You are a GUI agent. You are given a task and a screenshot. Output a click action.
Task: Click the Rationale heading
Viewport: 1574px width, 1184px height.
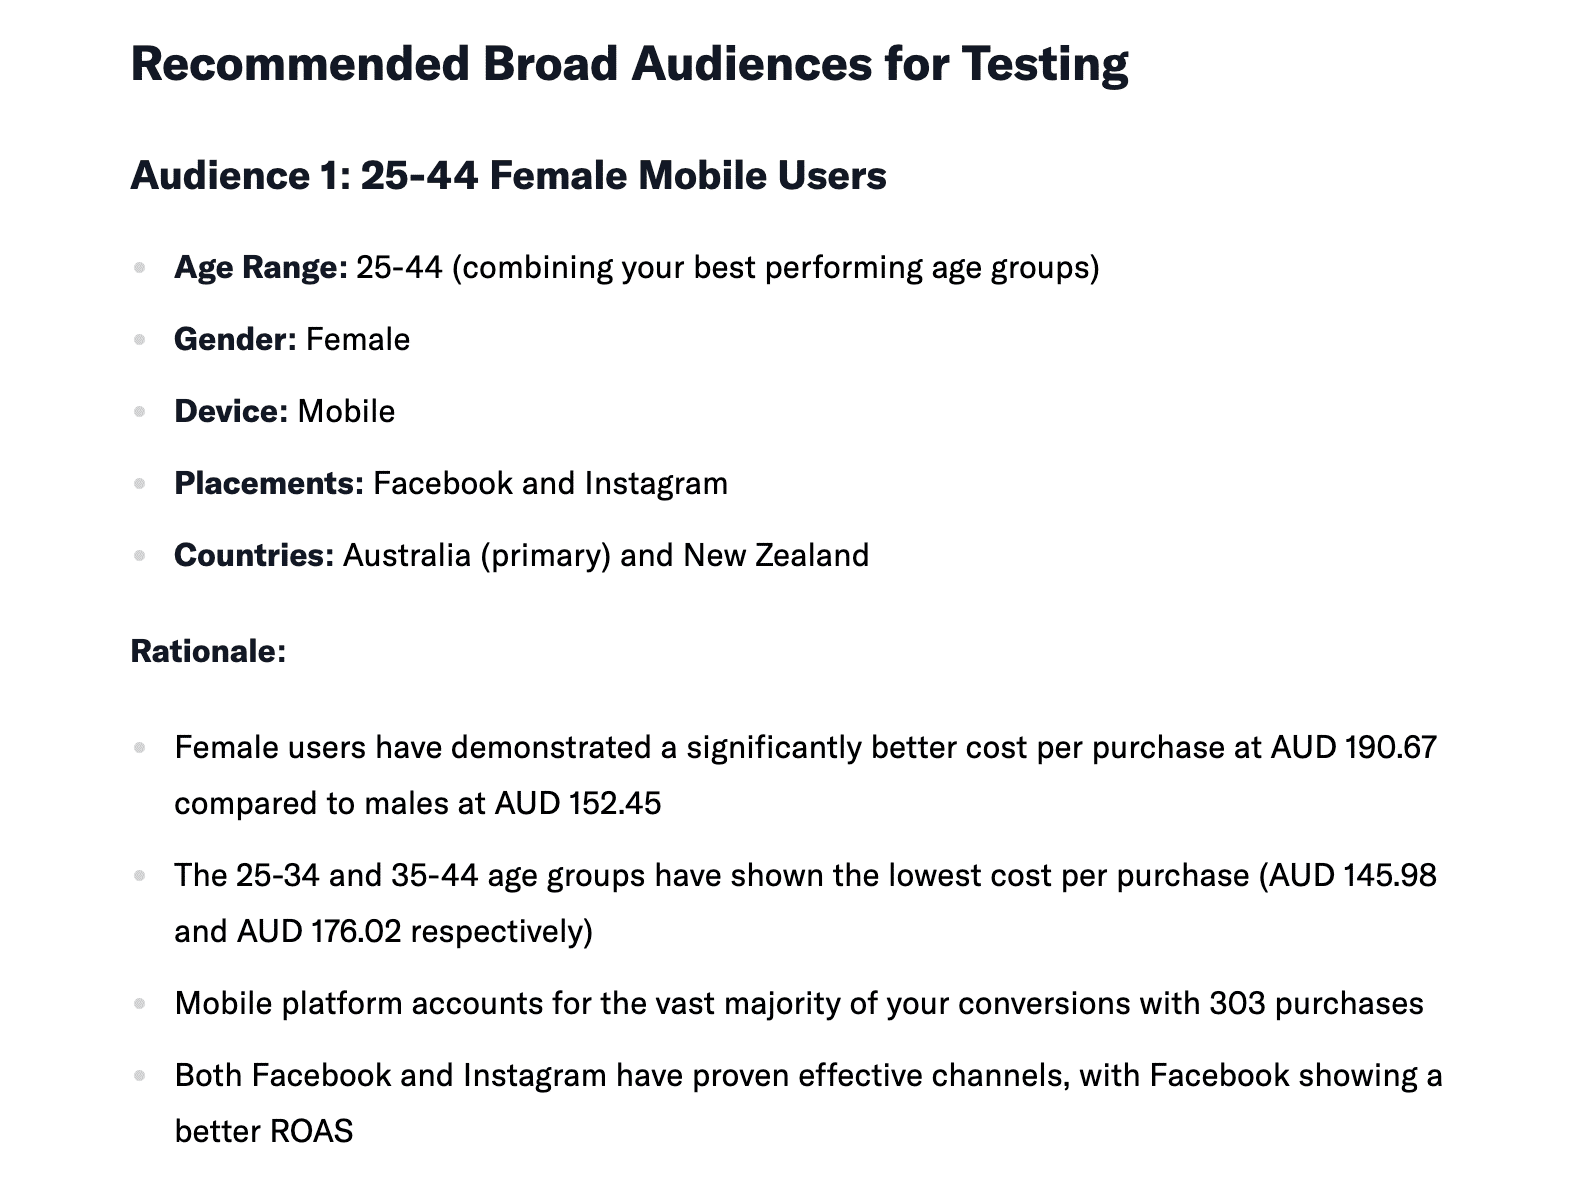coord(208,651)
